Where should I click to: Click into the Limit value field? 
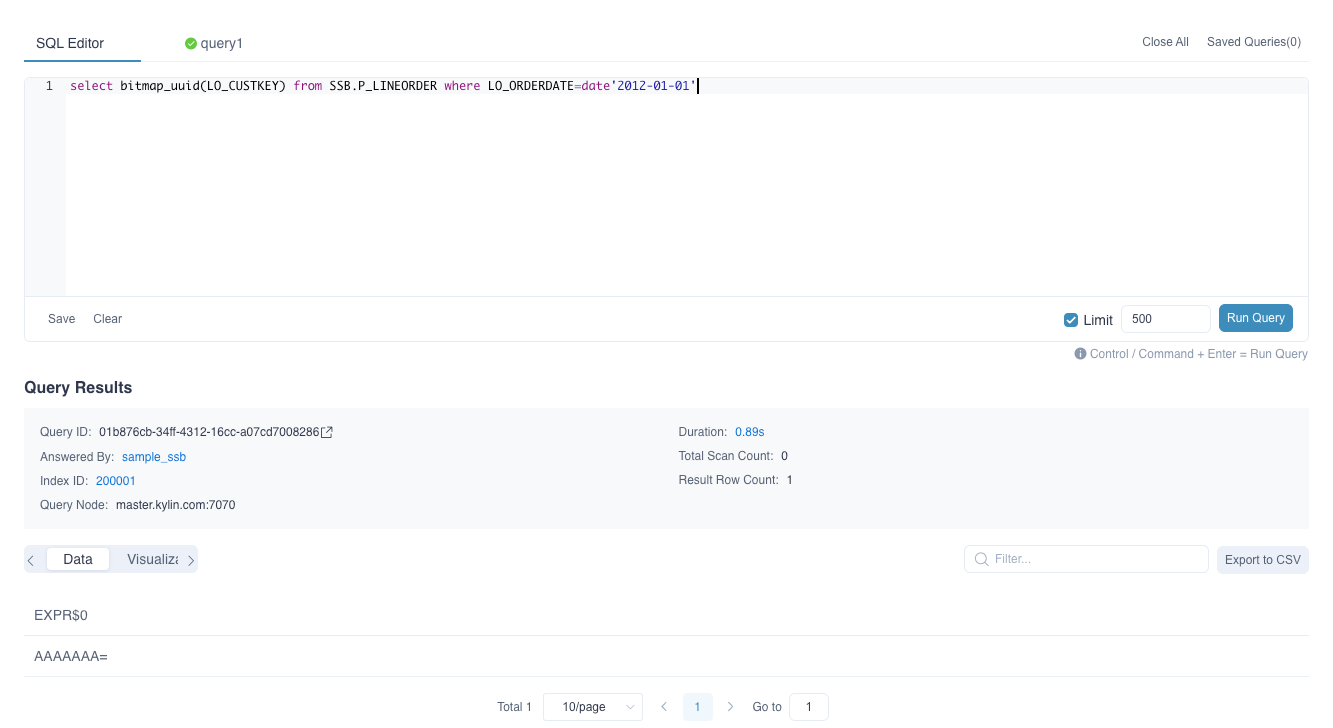coord(1165,319)
